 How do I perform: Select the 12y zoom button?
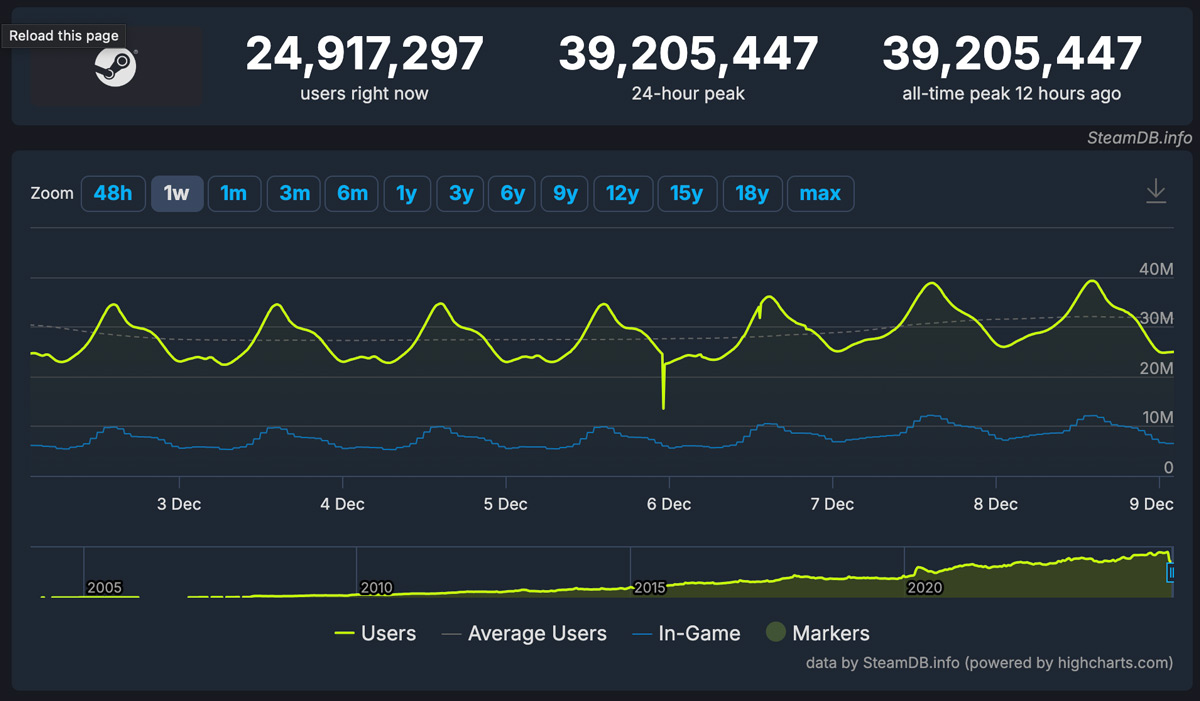click(x=623, y=193)
